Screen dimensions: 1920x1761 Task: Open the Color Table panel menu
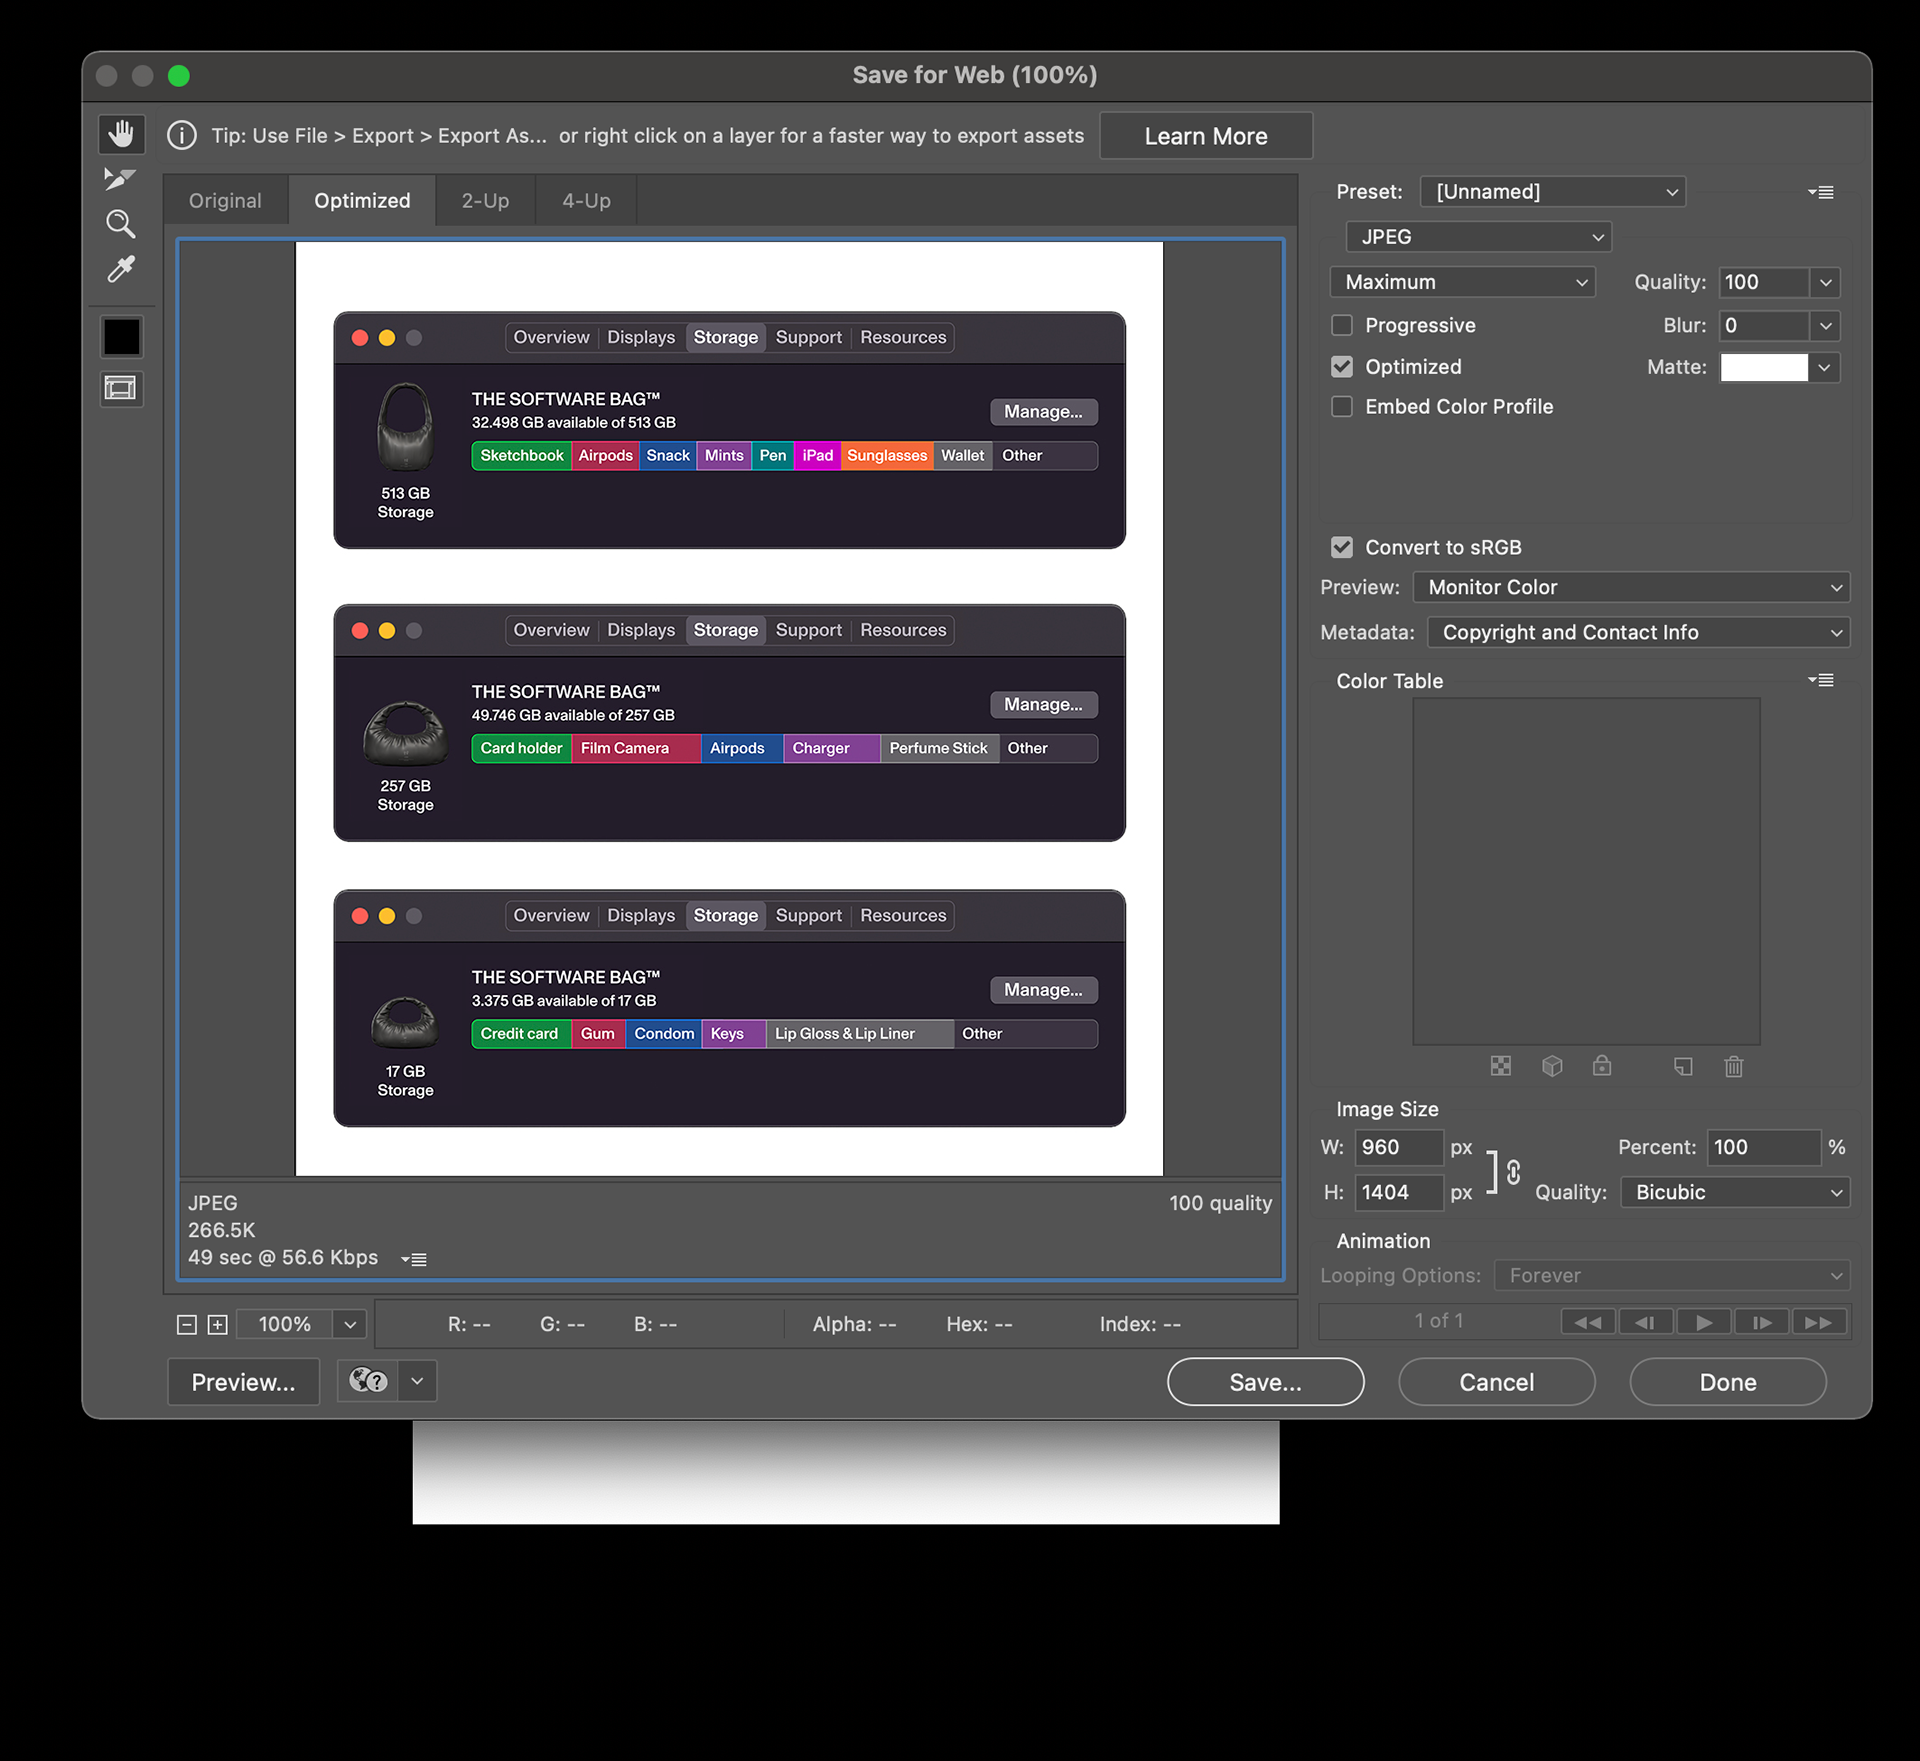1820,680
